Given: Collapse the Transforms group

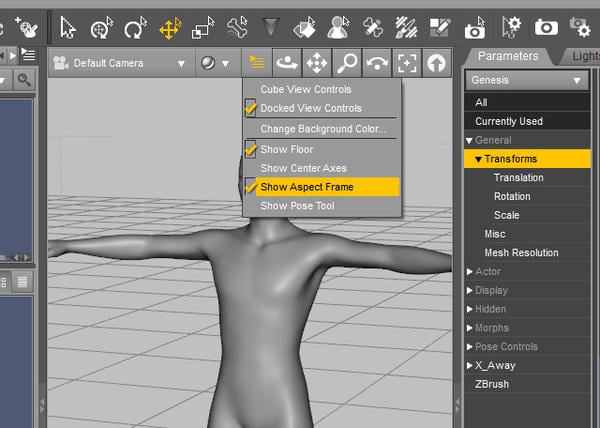Looking at the screenshot, I should pos(478,159).
